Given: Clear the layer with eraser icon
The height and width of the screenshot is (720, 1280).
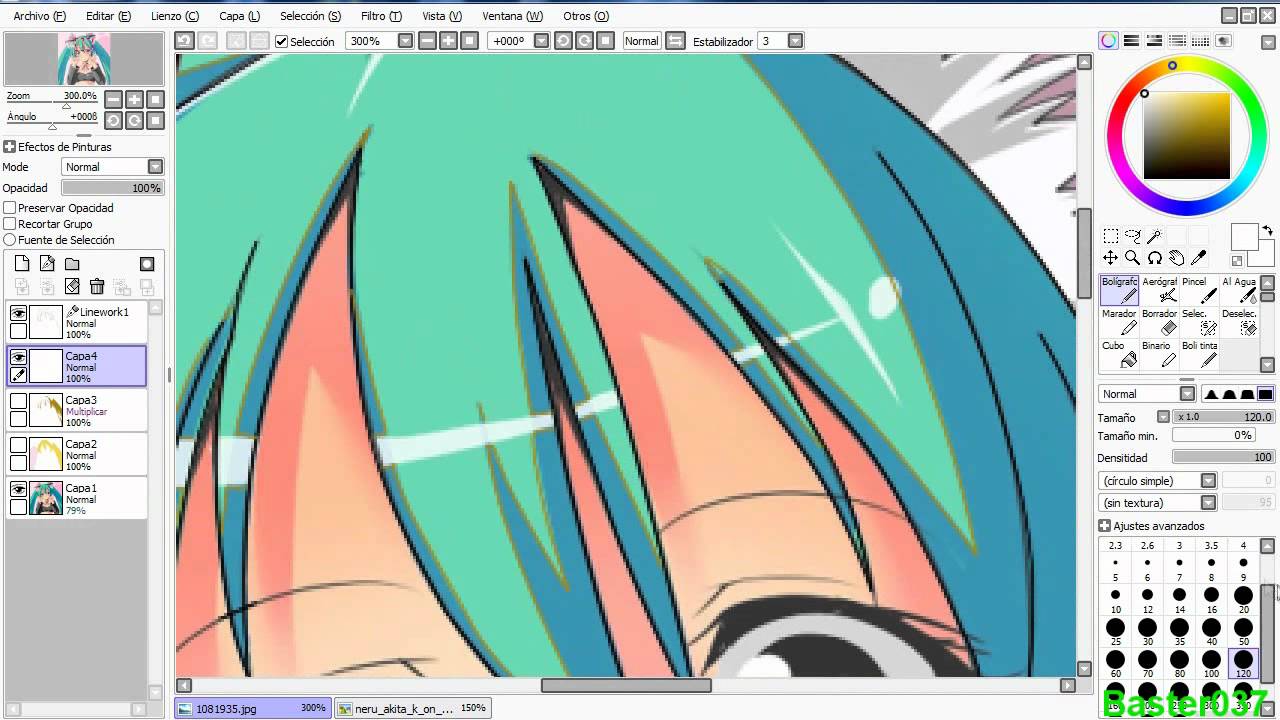Looking at the screenshot, I should coord(72,286).
